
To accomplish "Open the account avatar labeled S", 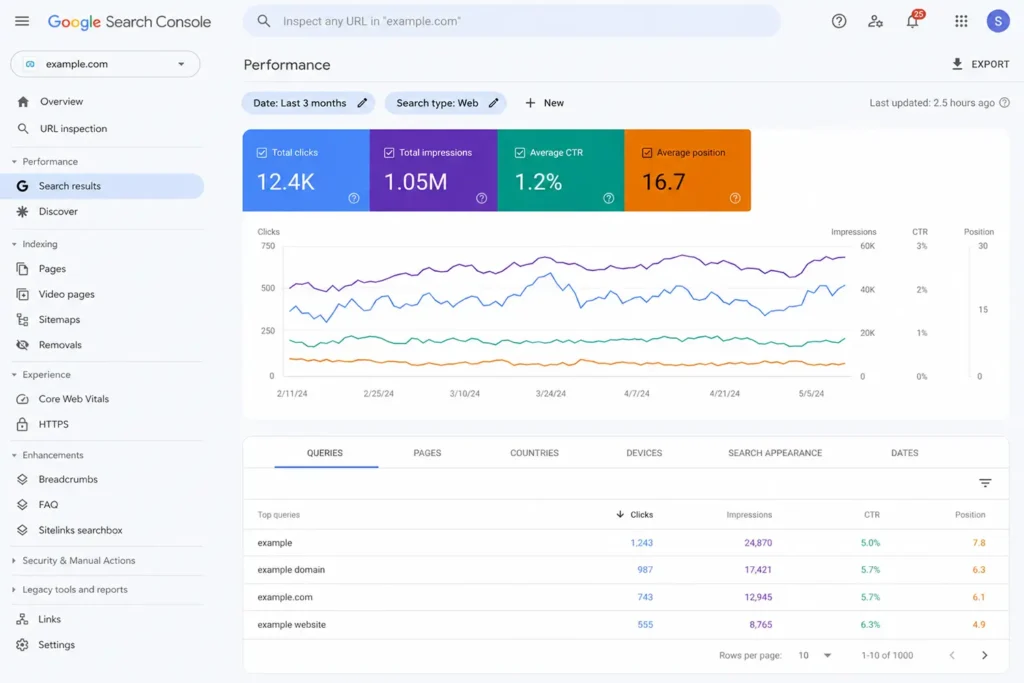I will pyautogui.click(x=998, y=22).
